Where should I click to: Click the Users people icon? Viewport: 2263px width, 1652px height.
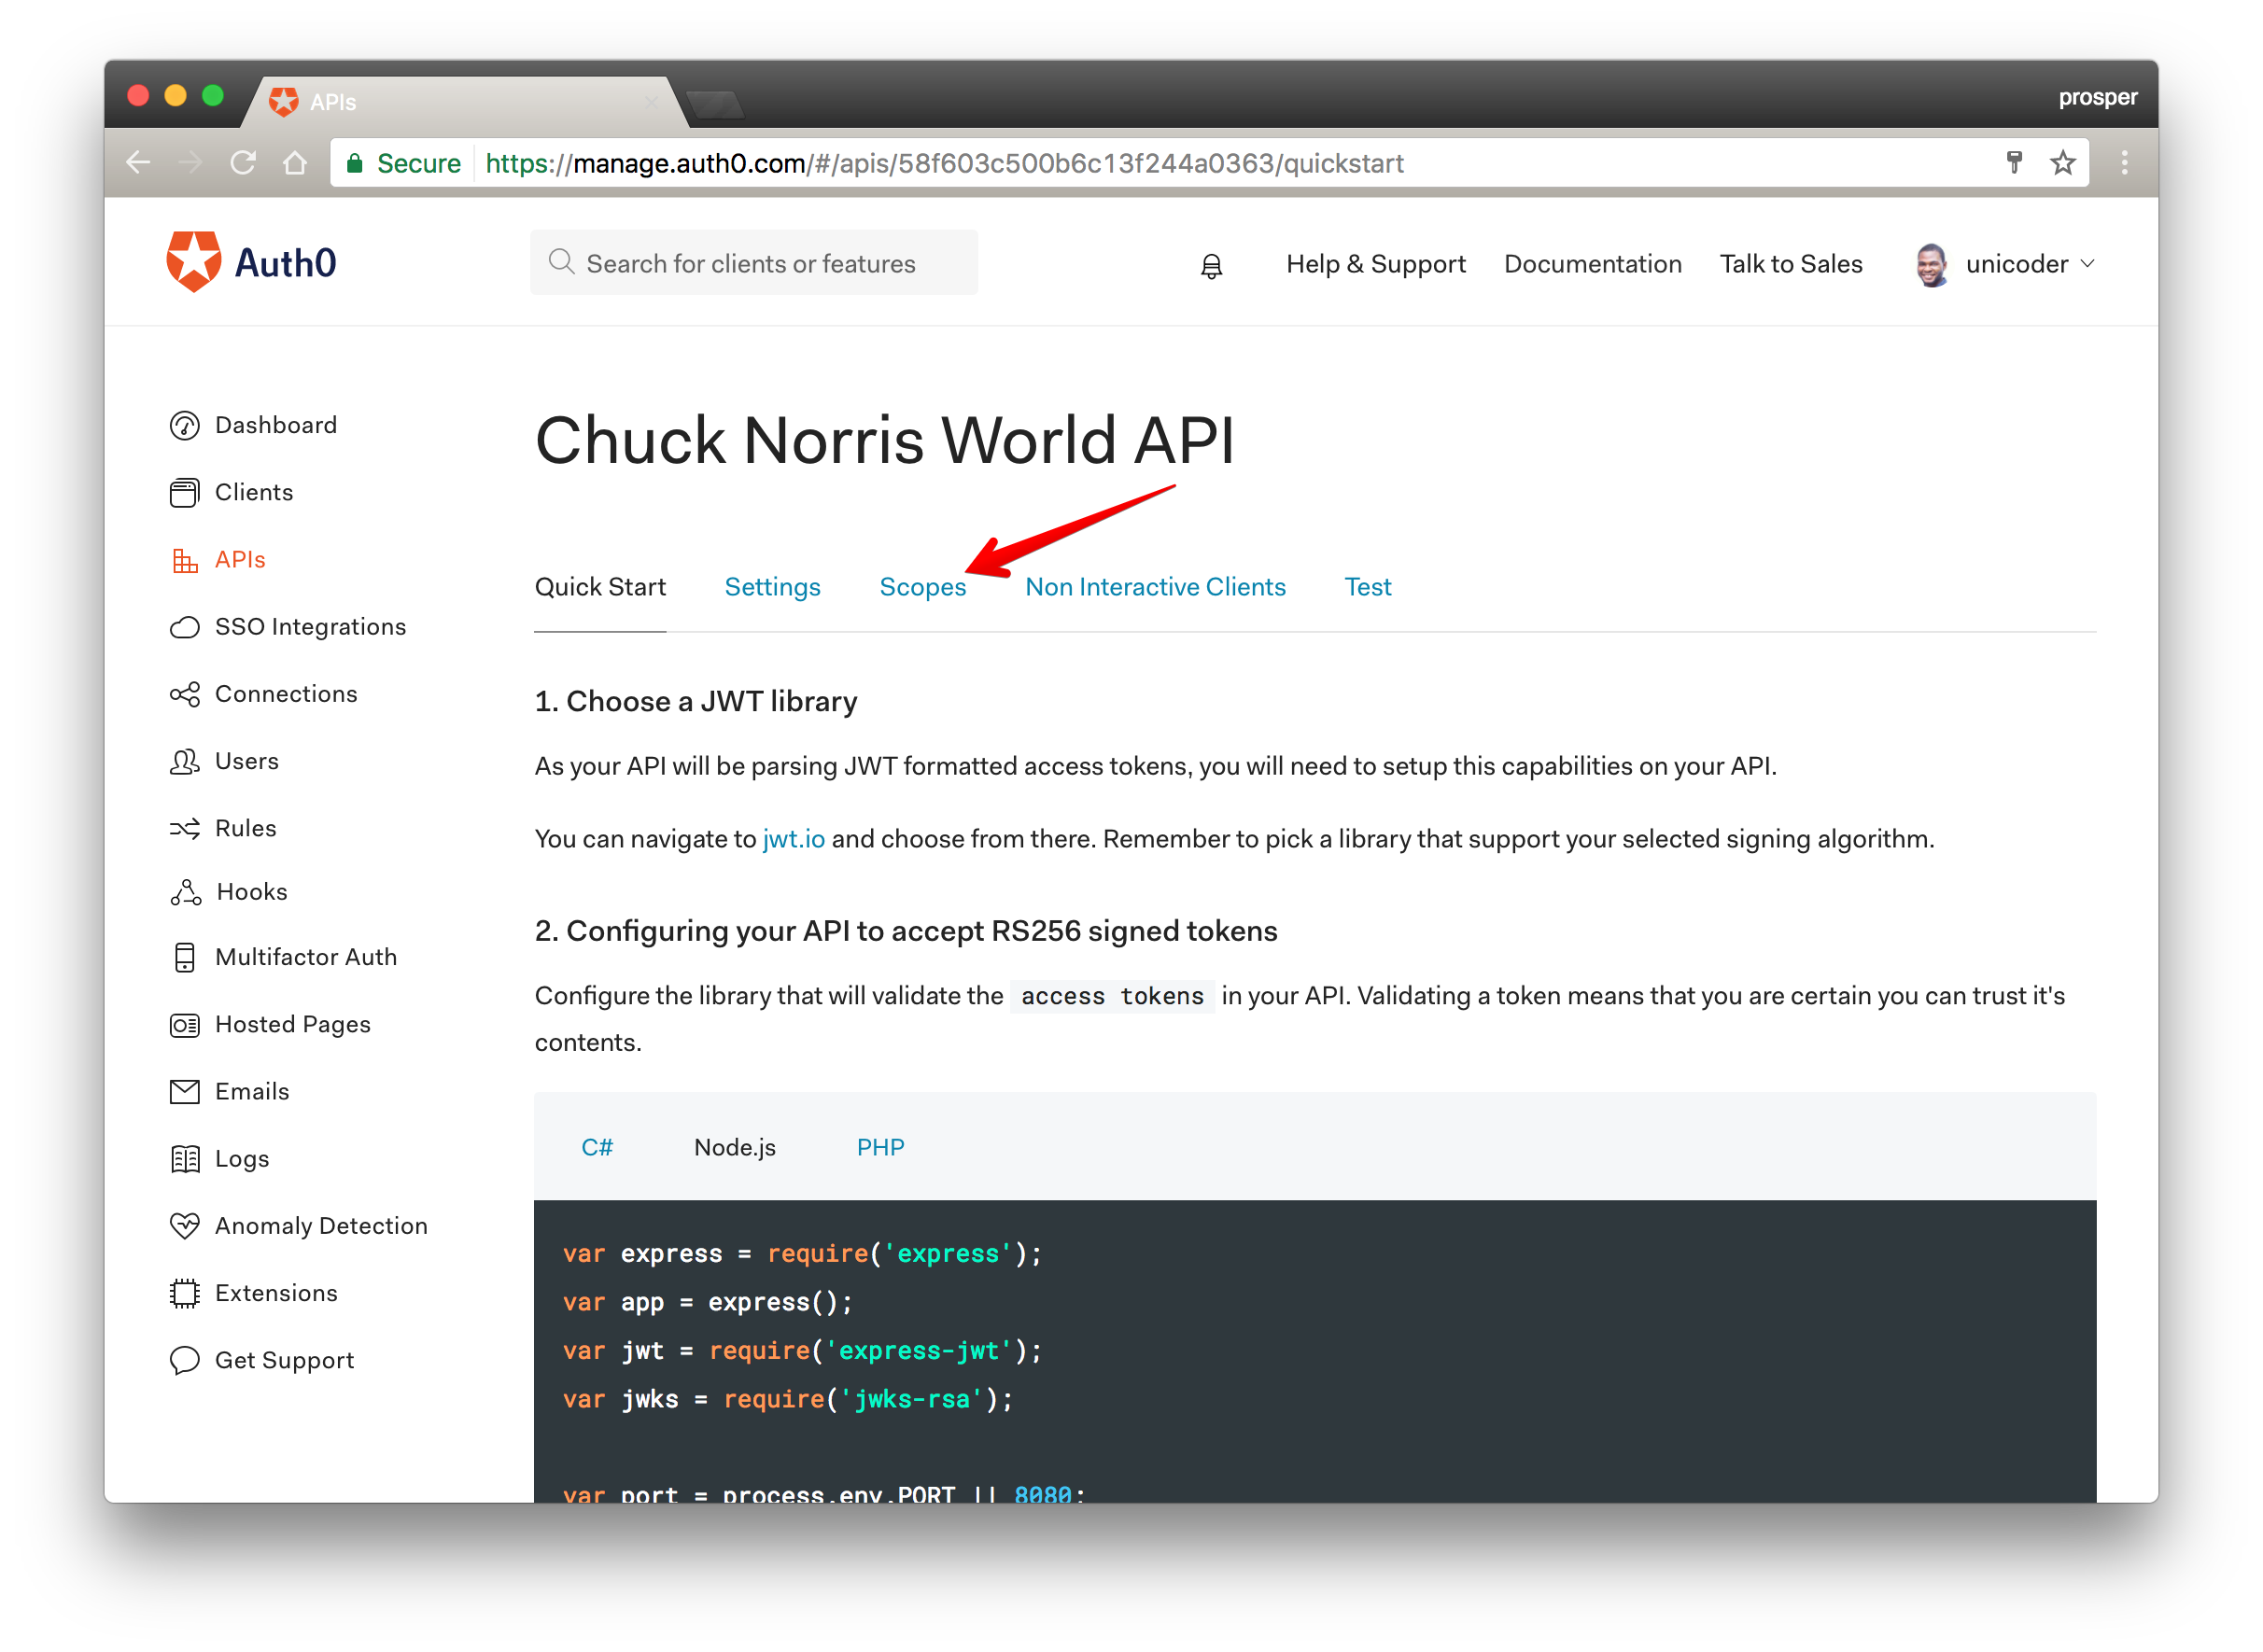pyautogui.click(x=185, y=761)
